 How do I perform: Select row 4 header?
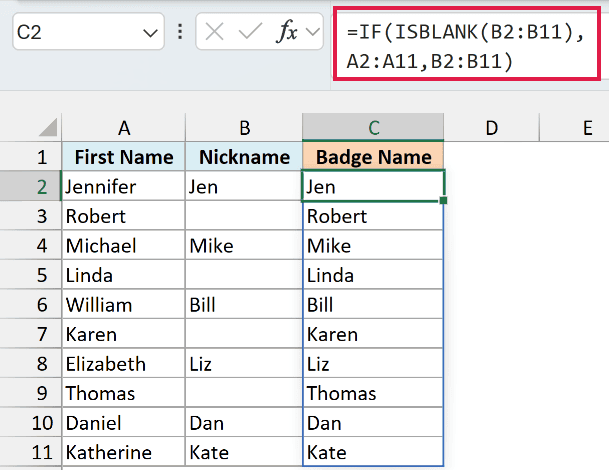pyautogui.click(x=31, y=245)
